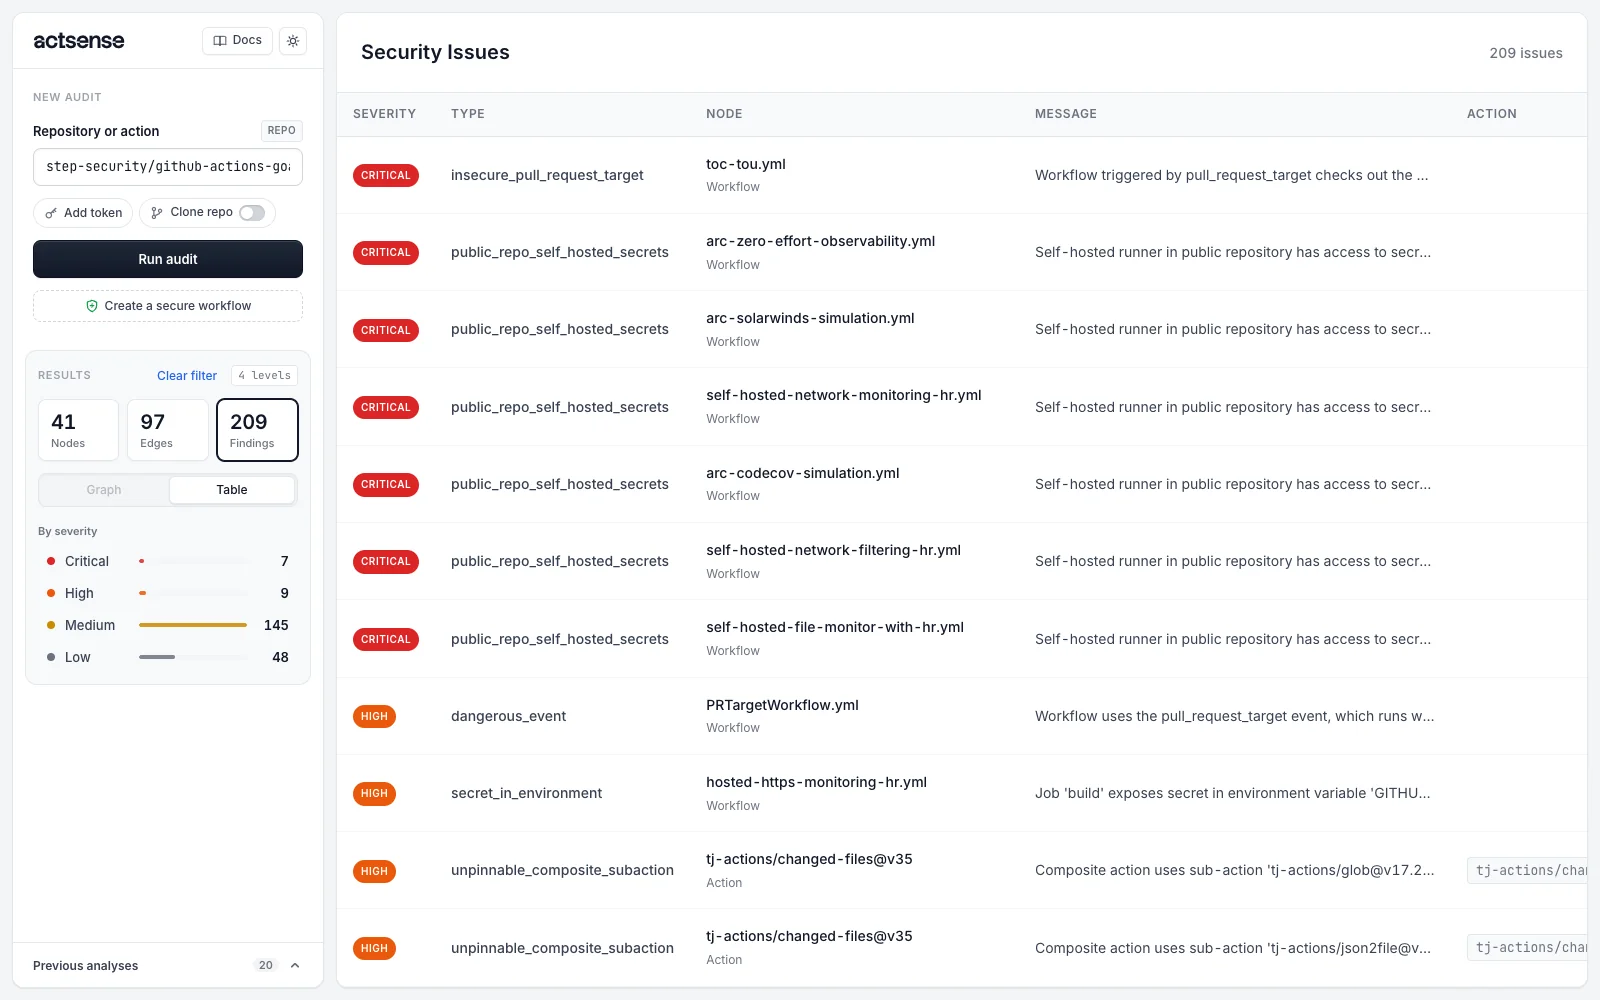Click the Add token button
1600x1000 pixels.
point(83,213)
